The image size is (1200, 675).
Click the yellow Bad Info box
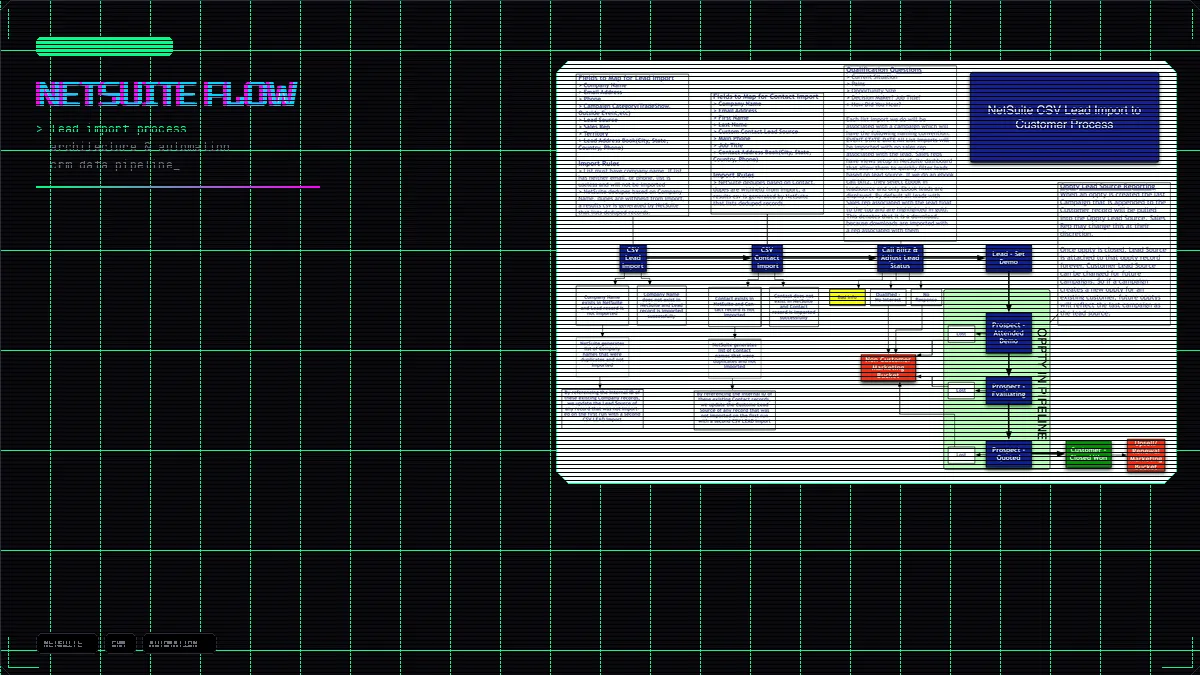[x=847, y=297]
